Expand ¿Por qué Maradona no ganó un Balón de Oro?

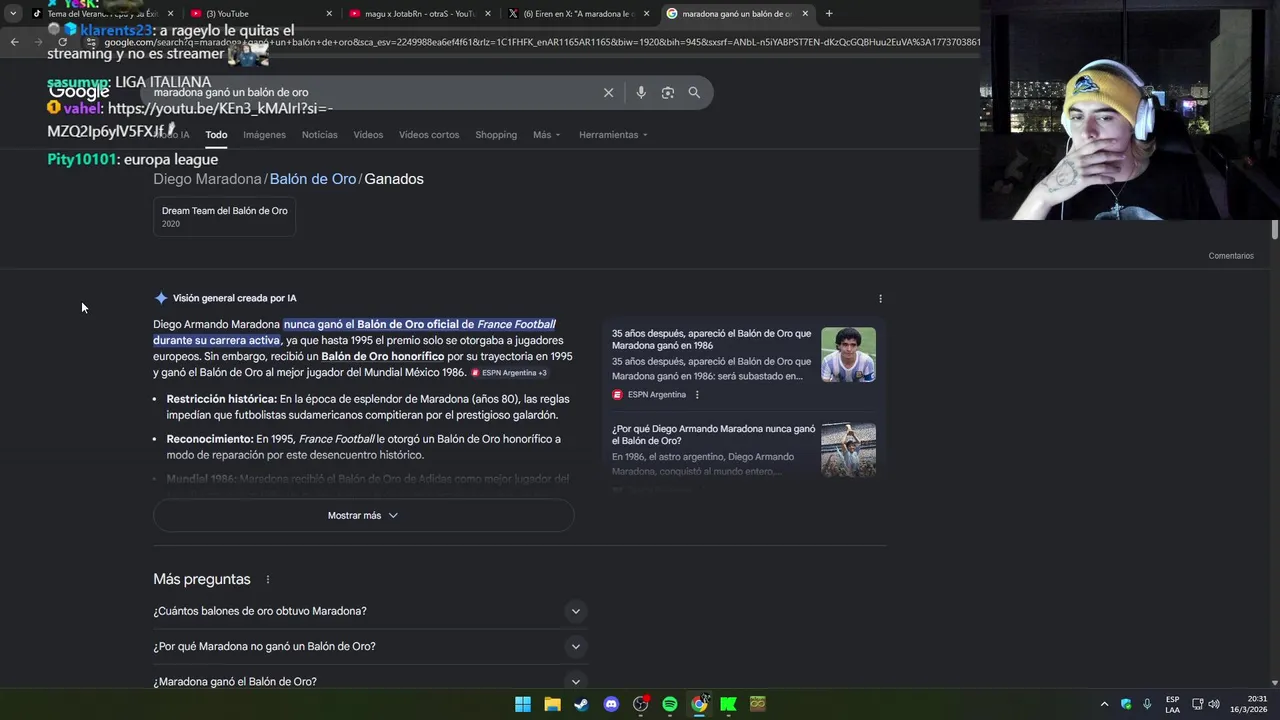coord(370,646)
